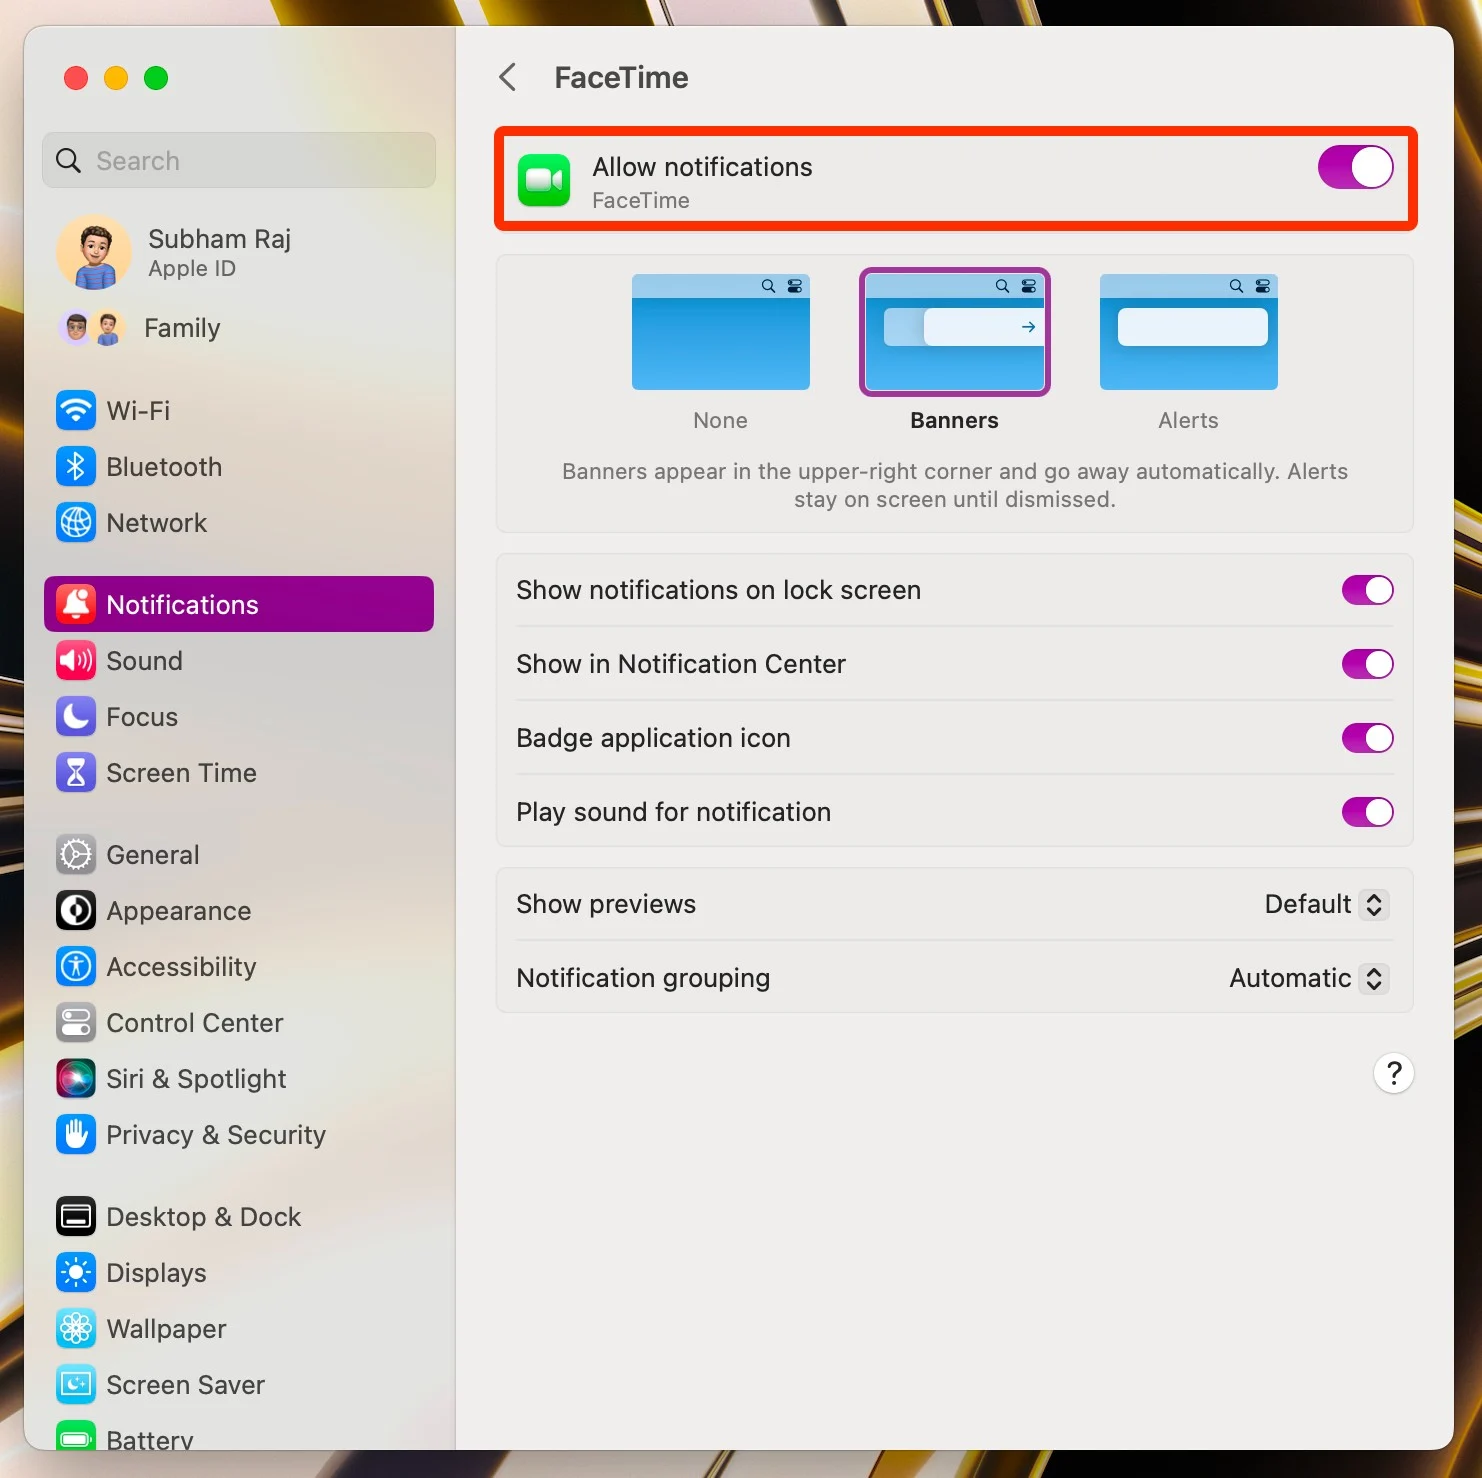Click the Family avatars icon
The width and height of the screenshot is (1482, 1478).
click(92, 328)
